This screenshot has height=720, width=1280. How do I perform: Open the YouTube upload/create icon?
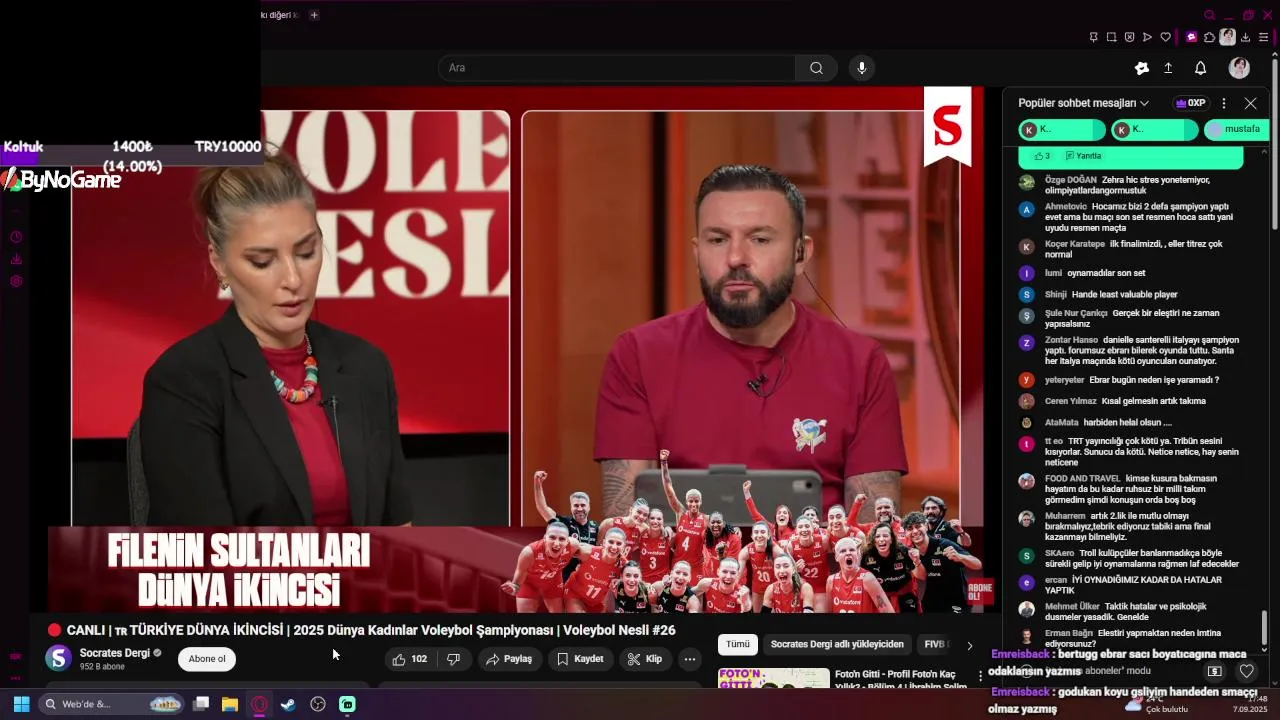[x=1168, y=68]
